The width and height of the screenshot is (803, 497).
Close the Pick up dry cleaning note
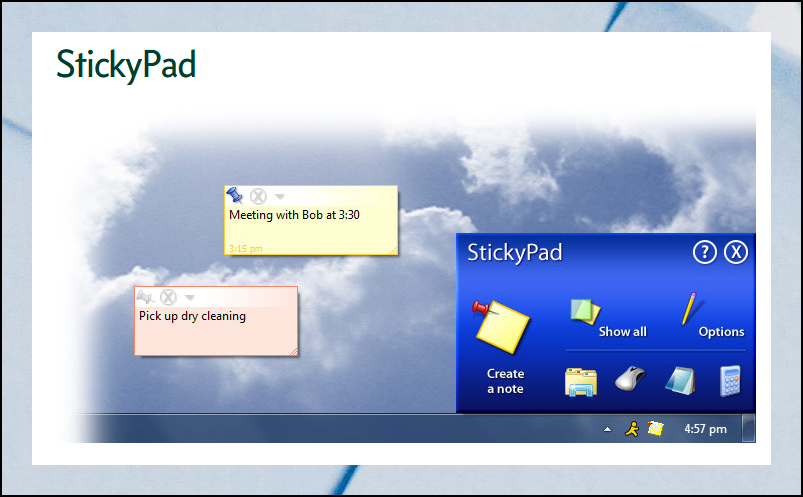tap(168, 297)
